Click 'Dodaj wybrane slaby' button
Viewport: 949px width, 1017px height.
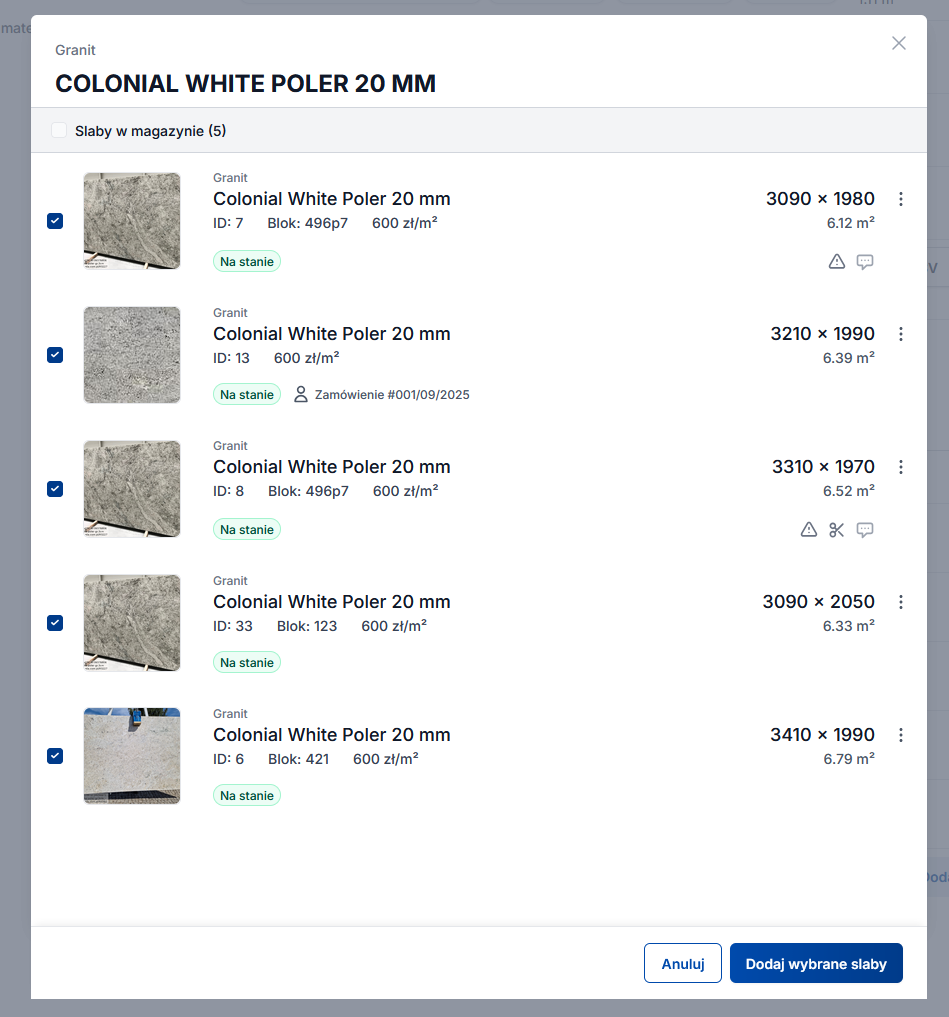point(816,964)
